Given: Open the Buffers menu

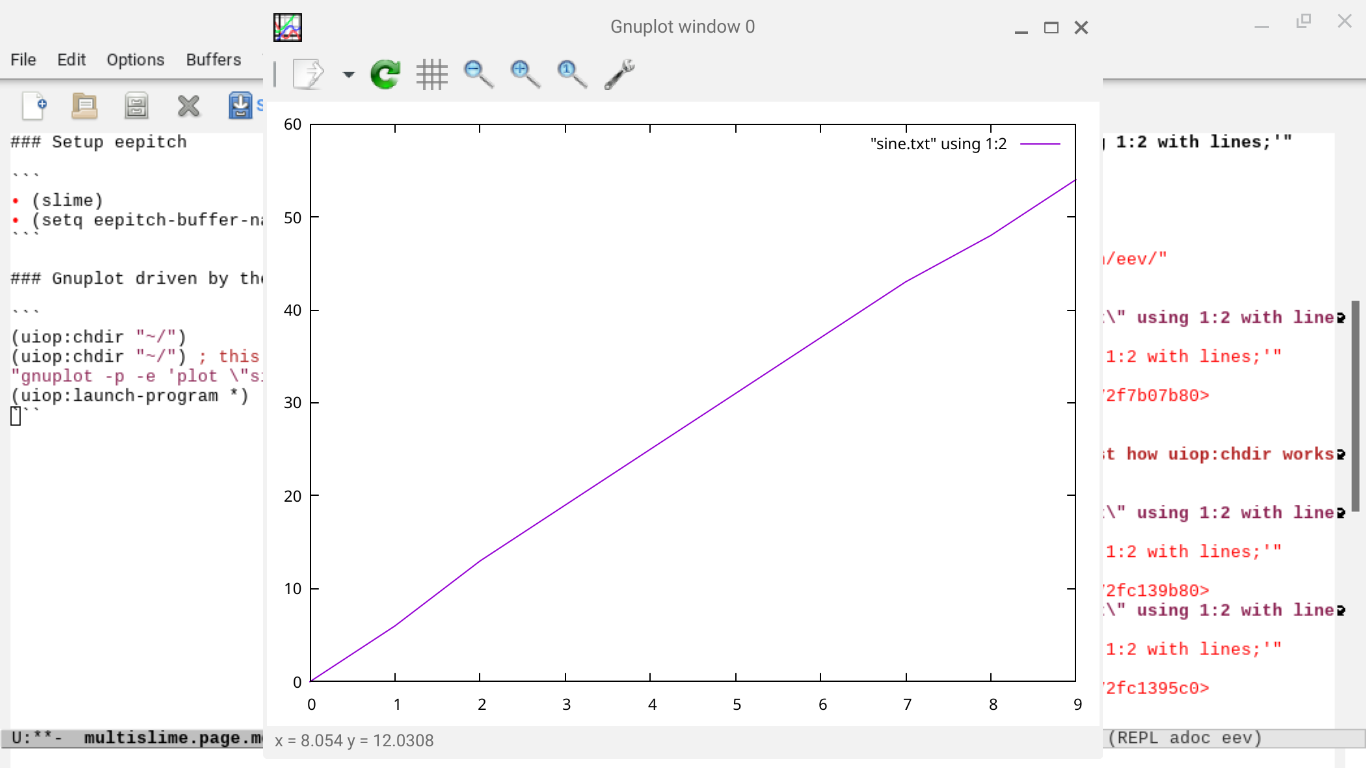Looking at the screenshot, I should click(213, 60).
